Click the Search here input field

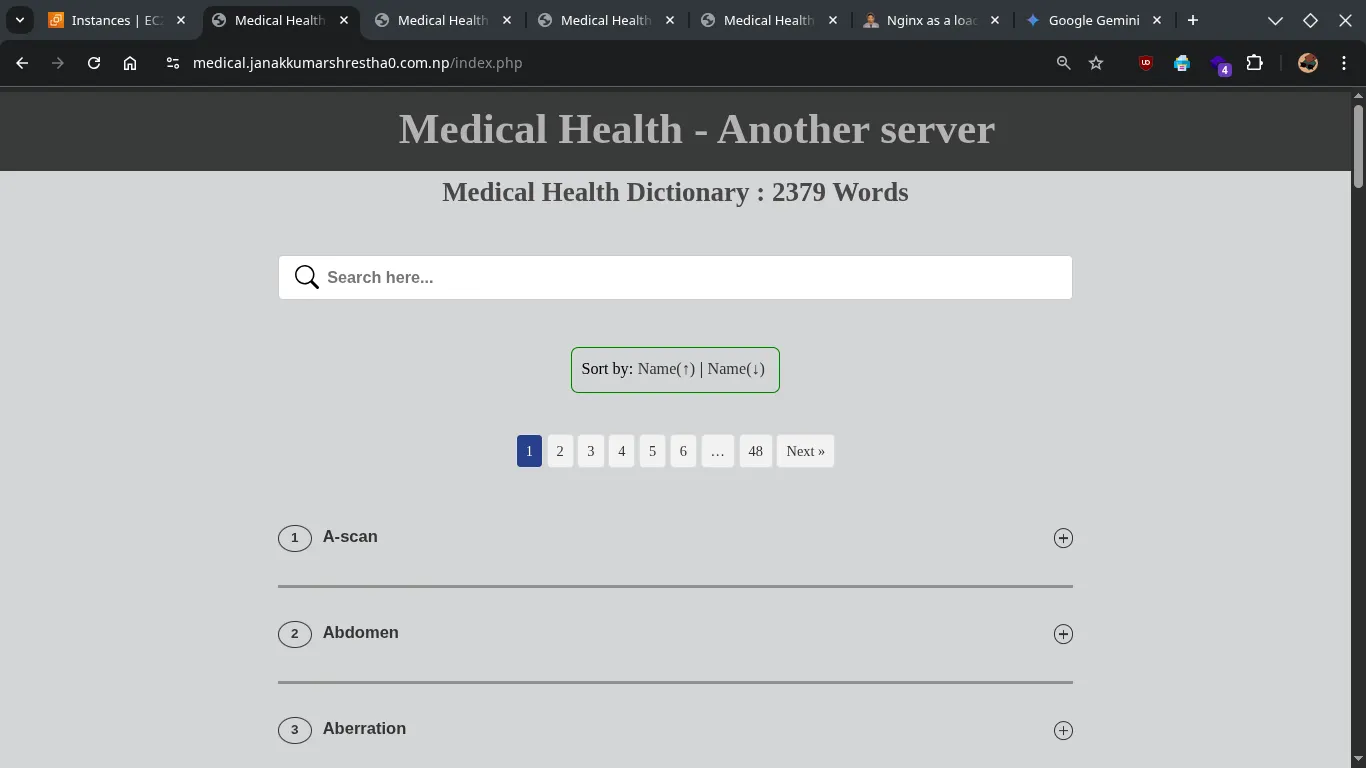point(690,277)
